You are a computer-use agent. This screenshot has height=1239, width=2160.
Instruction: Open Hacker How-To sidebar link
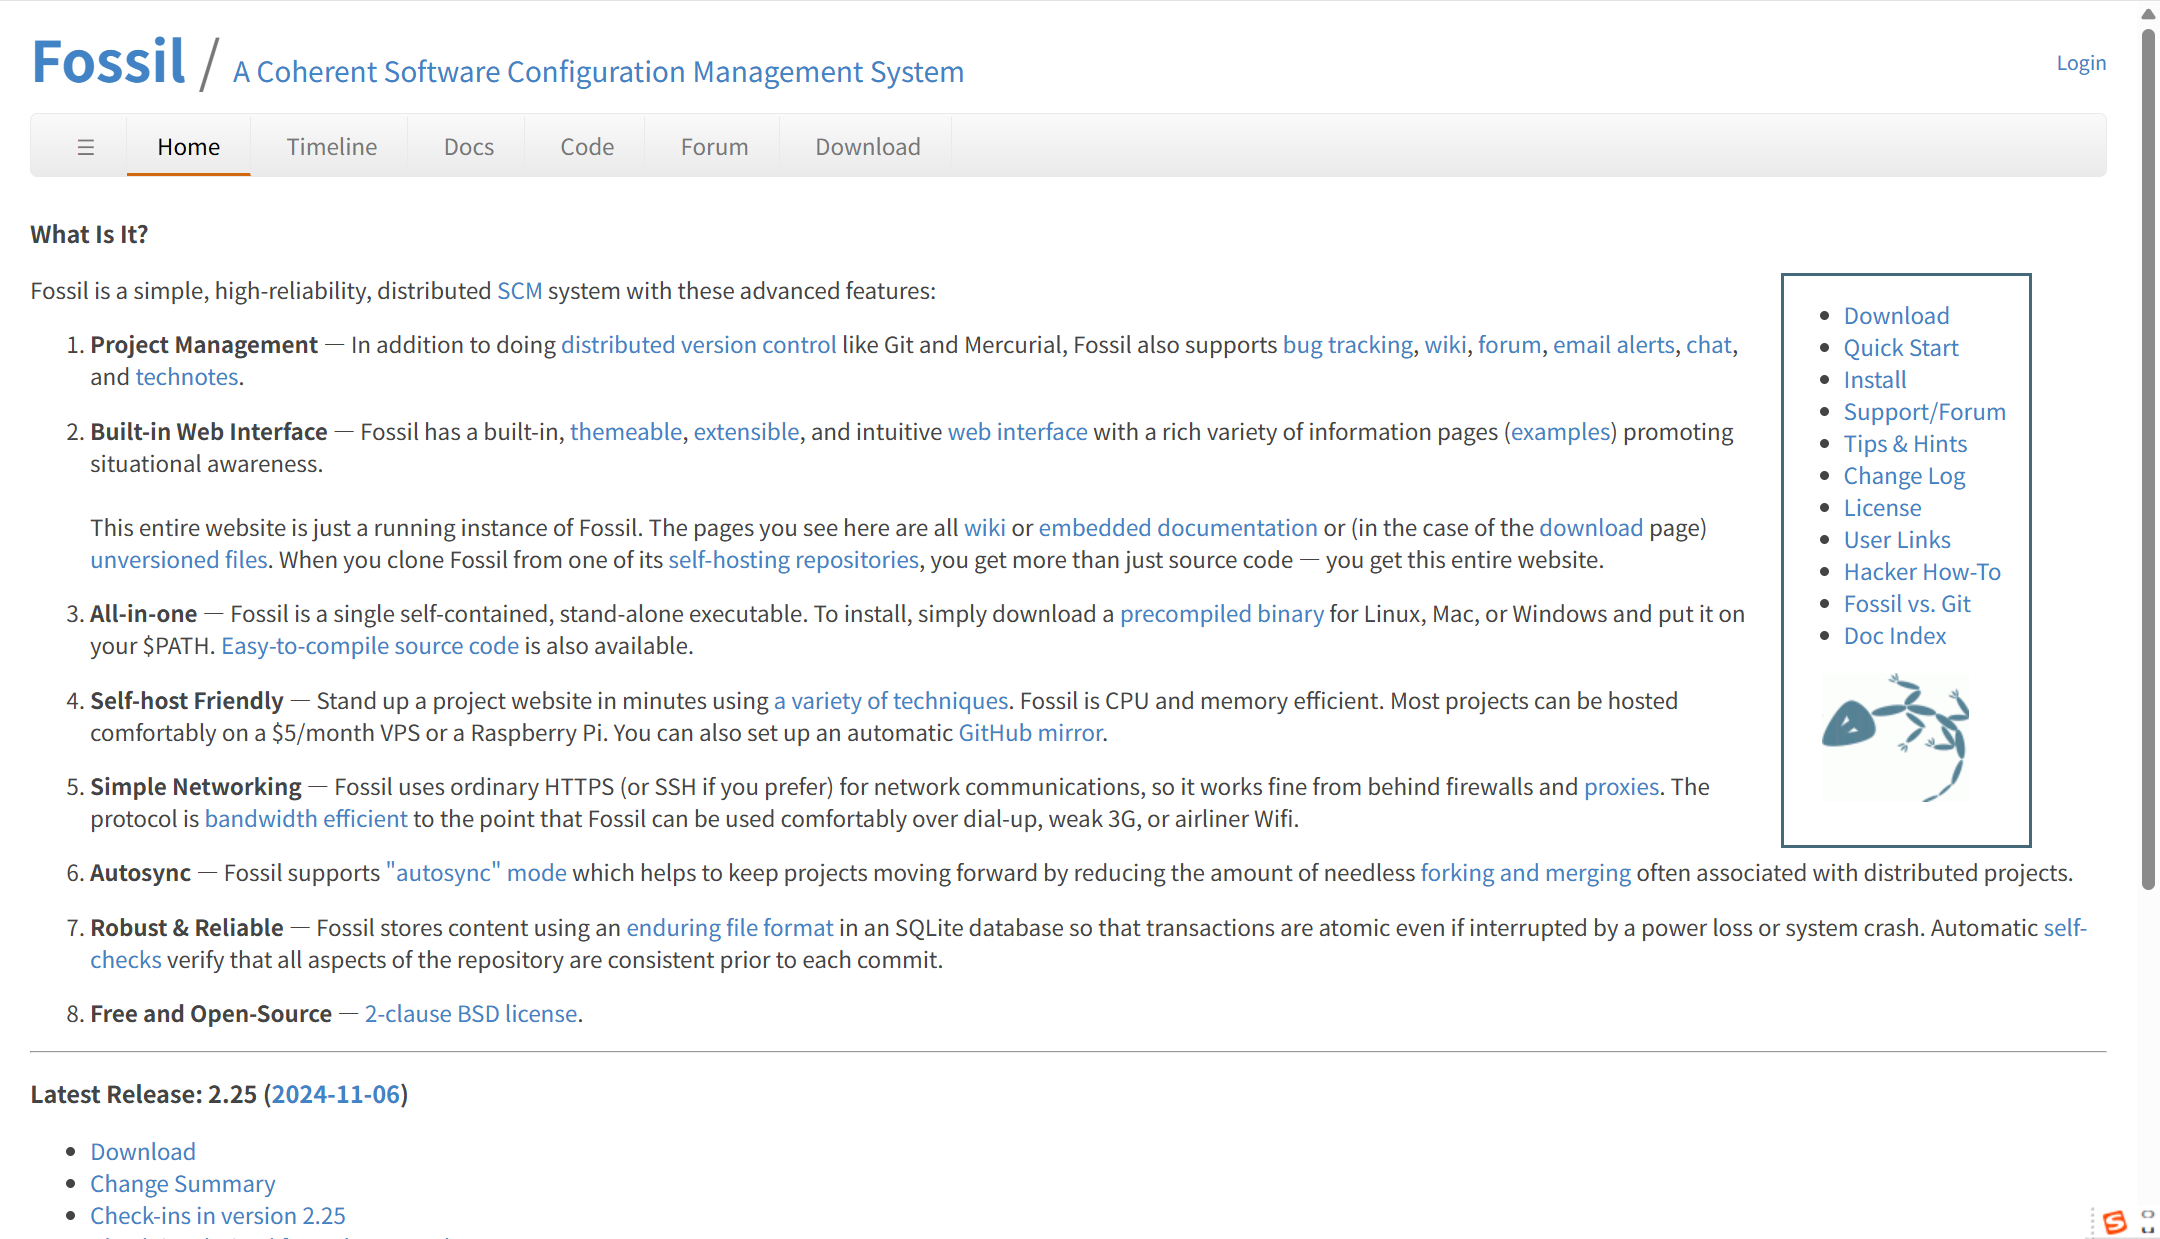(1921, 572)
